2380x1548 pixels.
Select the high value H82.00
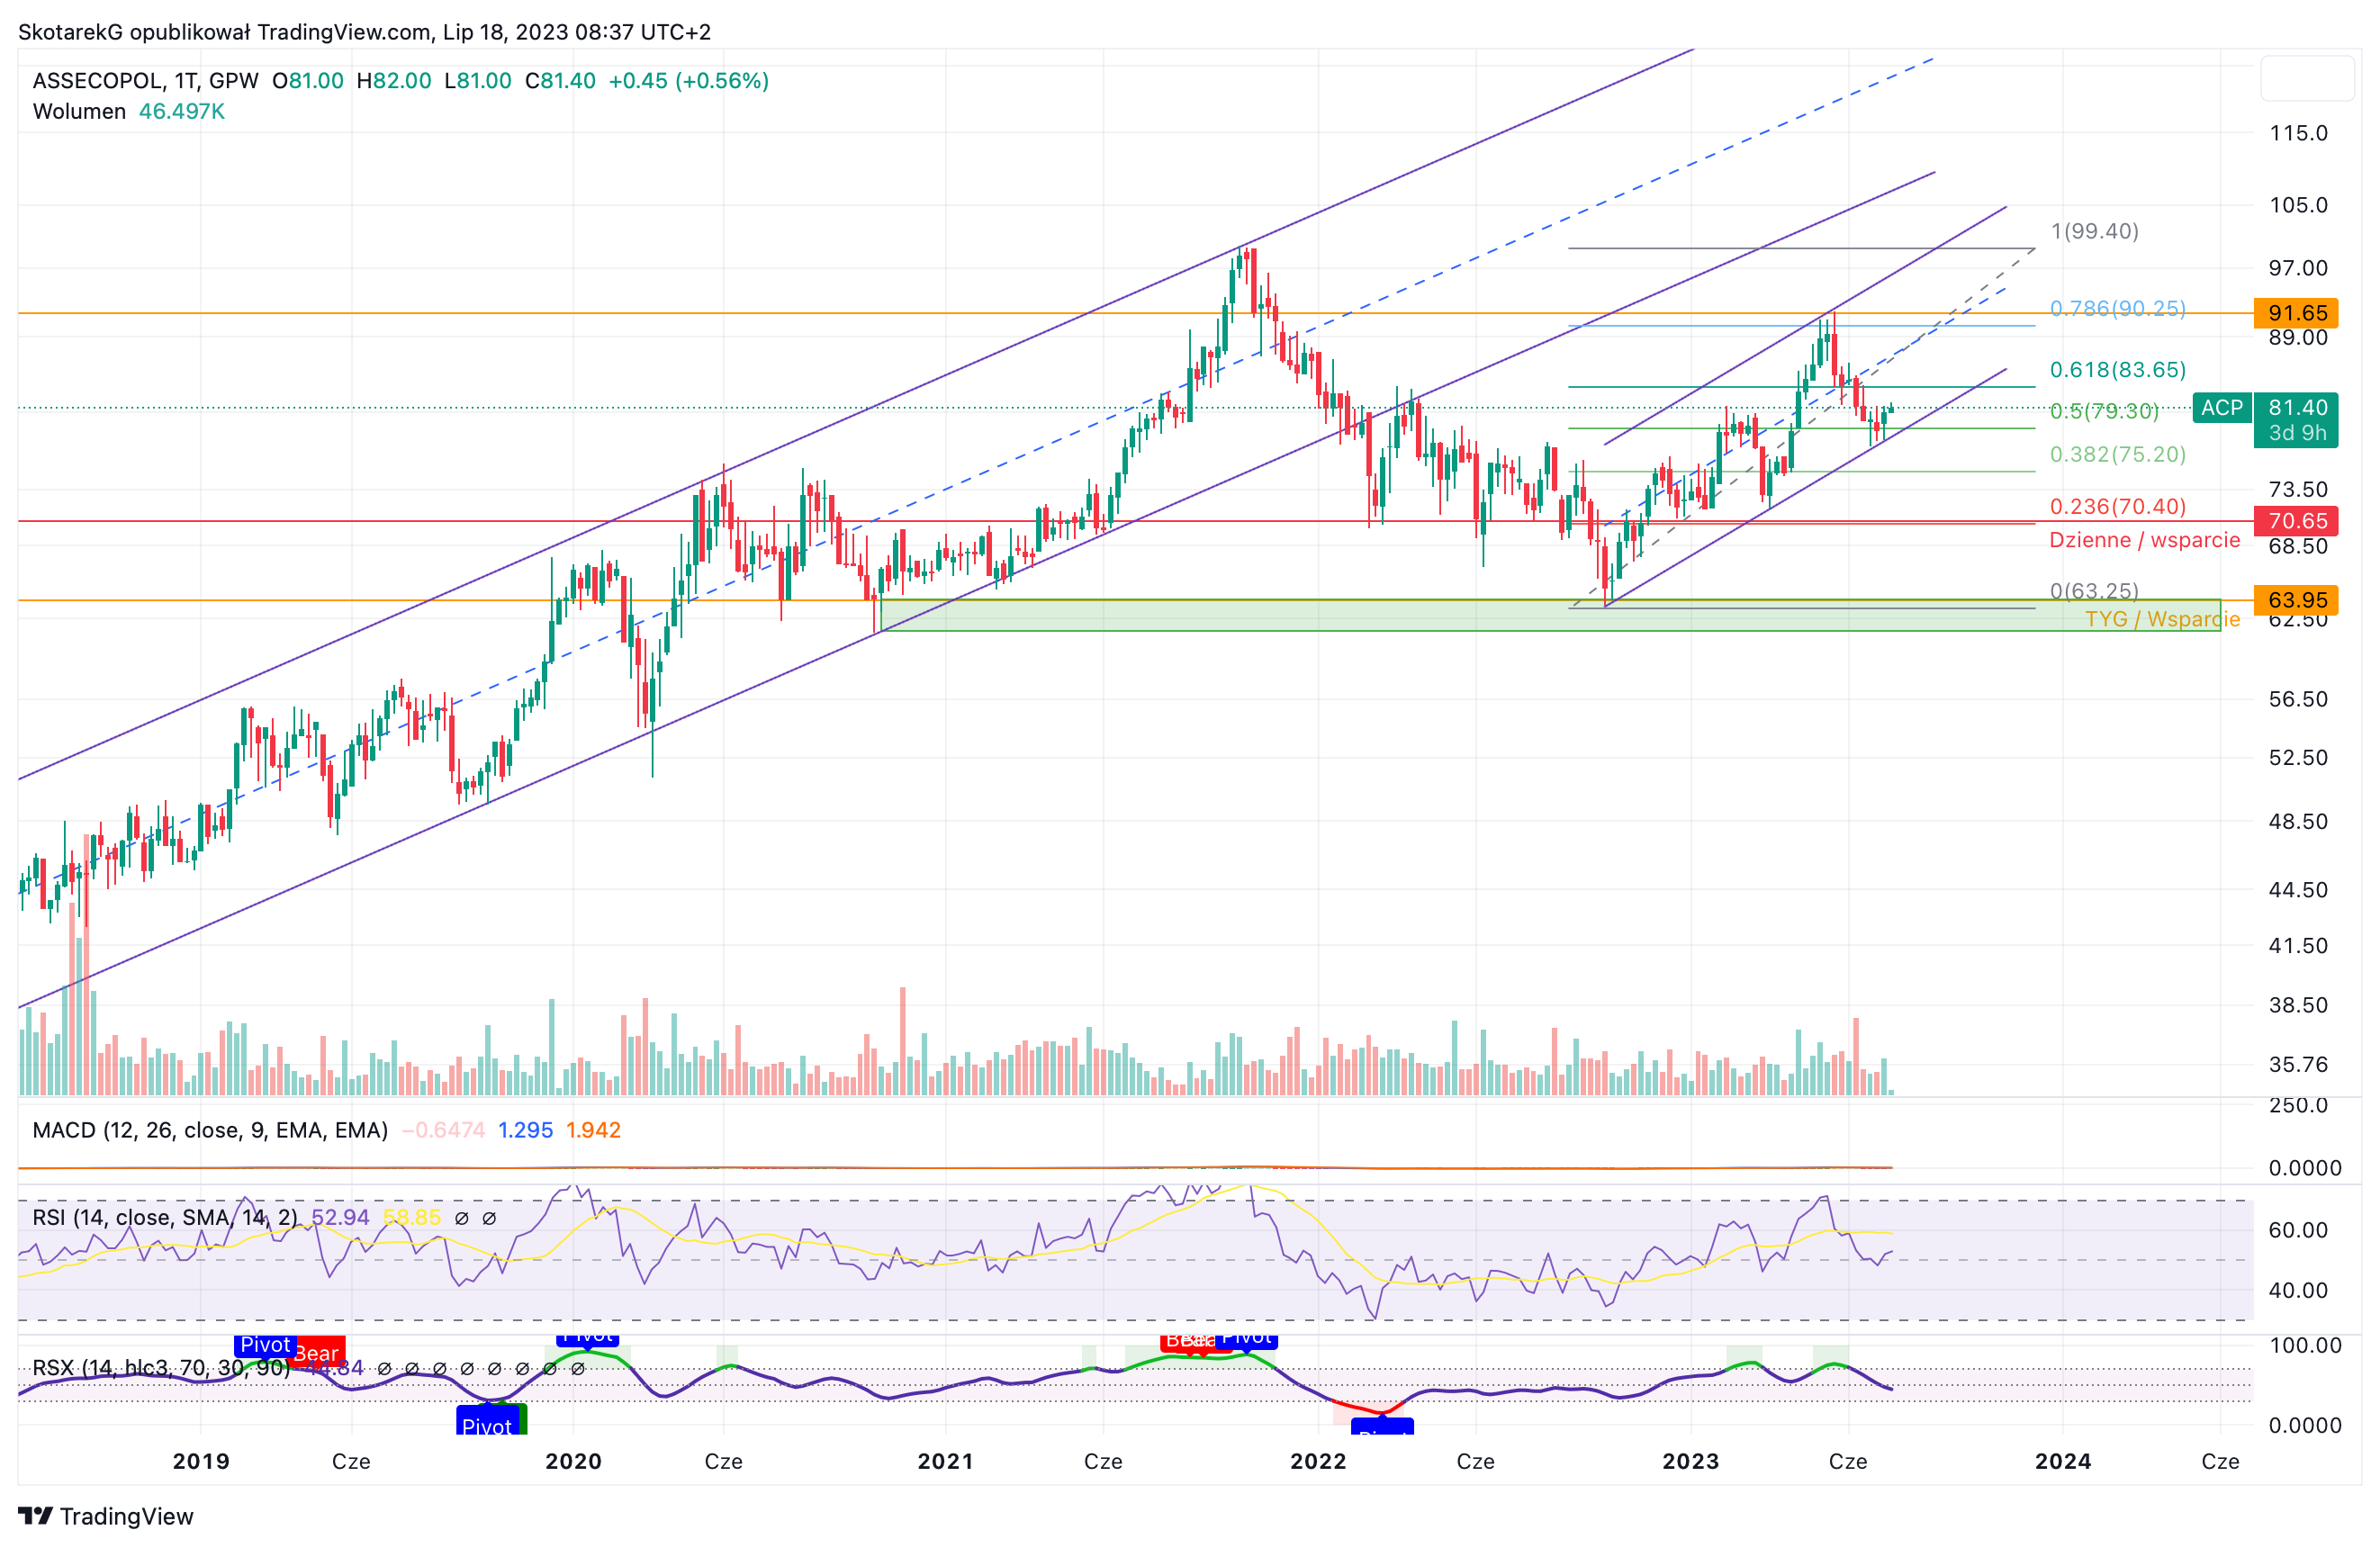click(x=394, y=81)
